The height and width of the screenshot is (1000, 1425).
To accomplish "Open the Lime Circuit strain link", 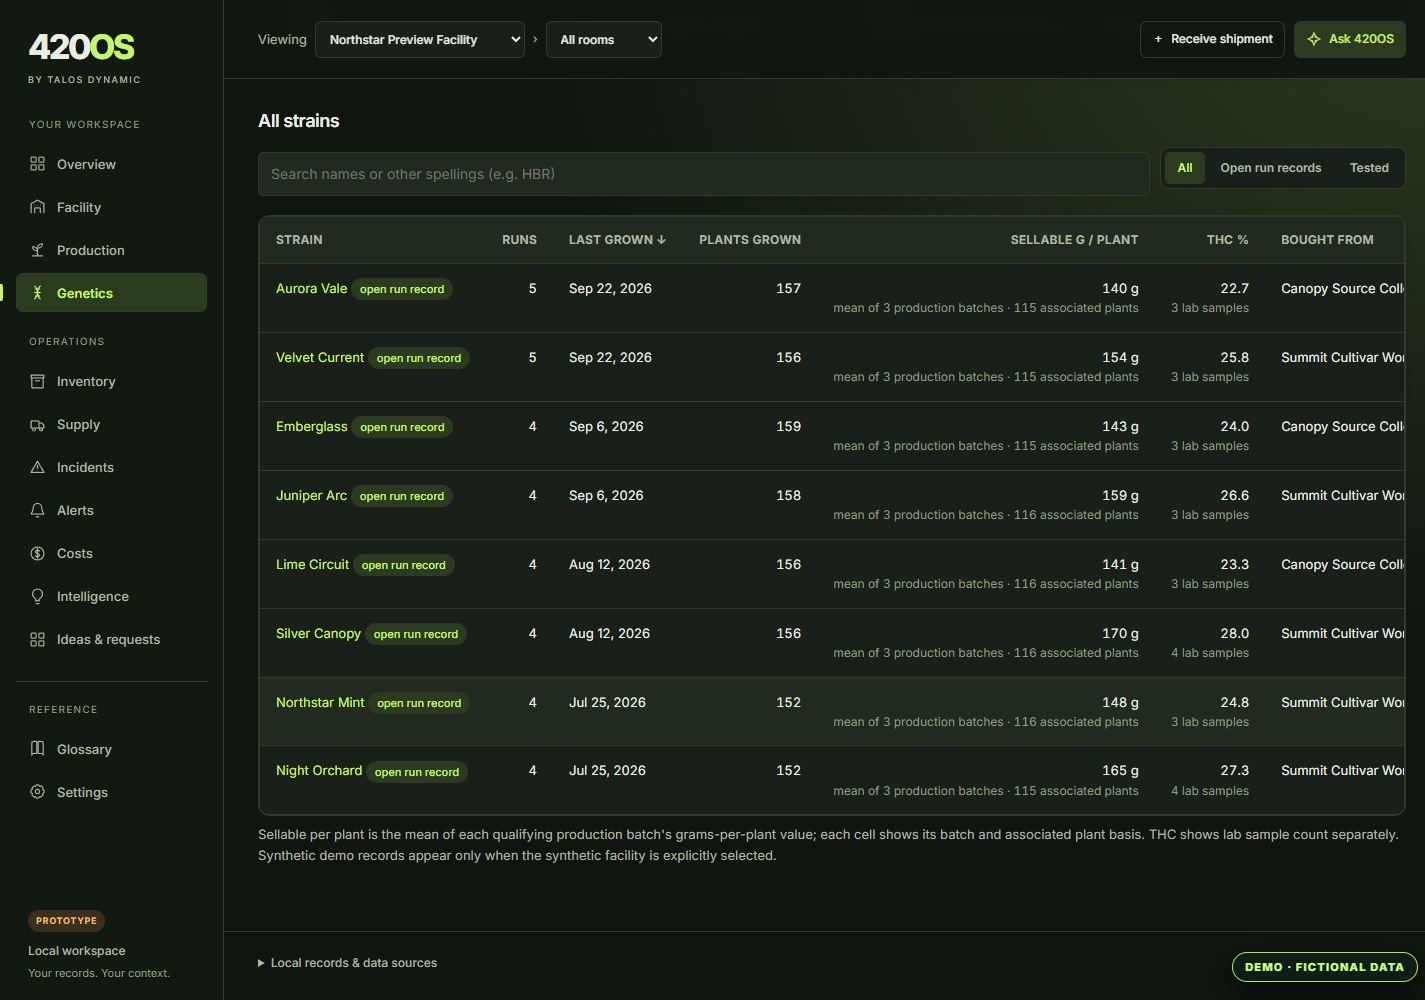I will [312, 564].
